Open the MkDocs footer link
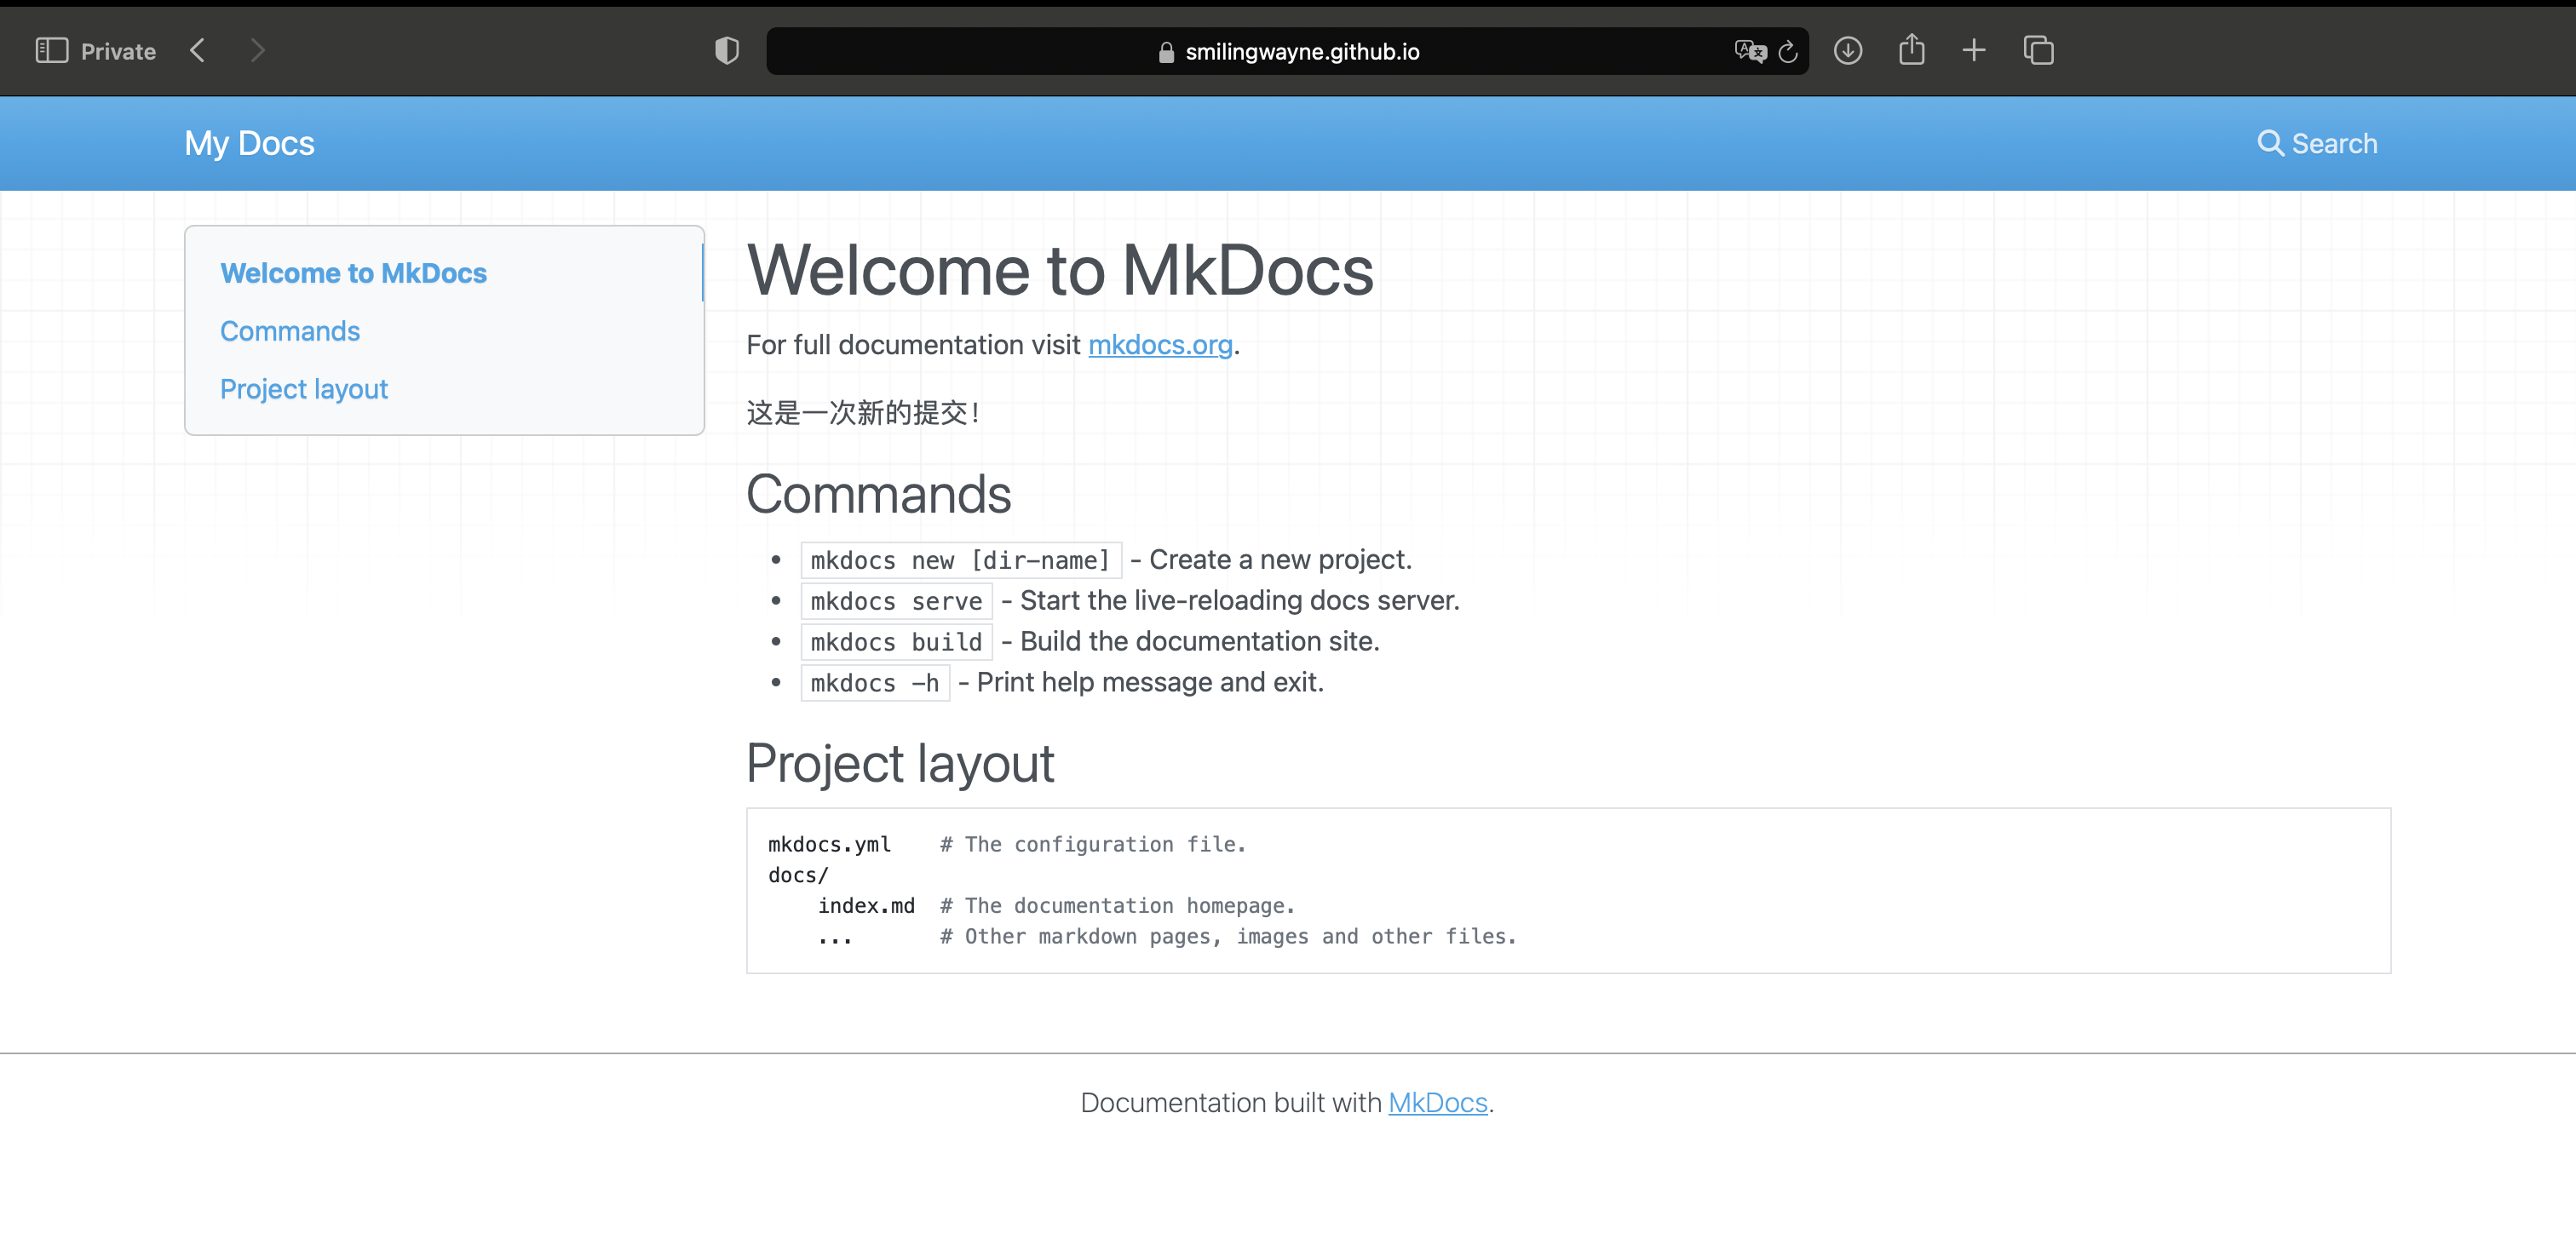This screenshot has width=2576, height=1245. pos(1438,1103)
